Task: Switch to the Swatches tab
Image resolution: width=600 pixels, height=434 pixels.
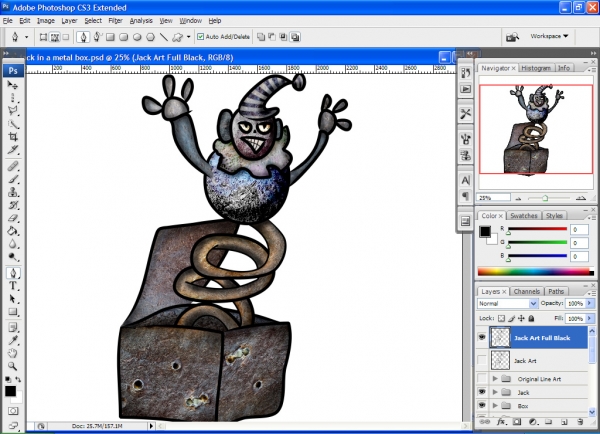Action: coord(523,216)
